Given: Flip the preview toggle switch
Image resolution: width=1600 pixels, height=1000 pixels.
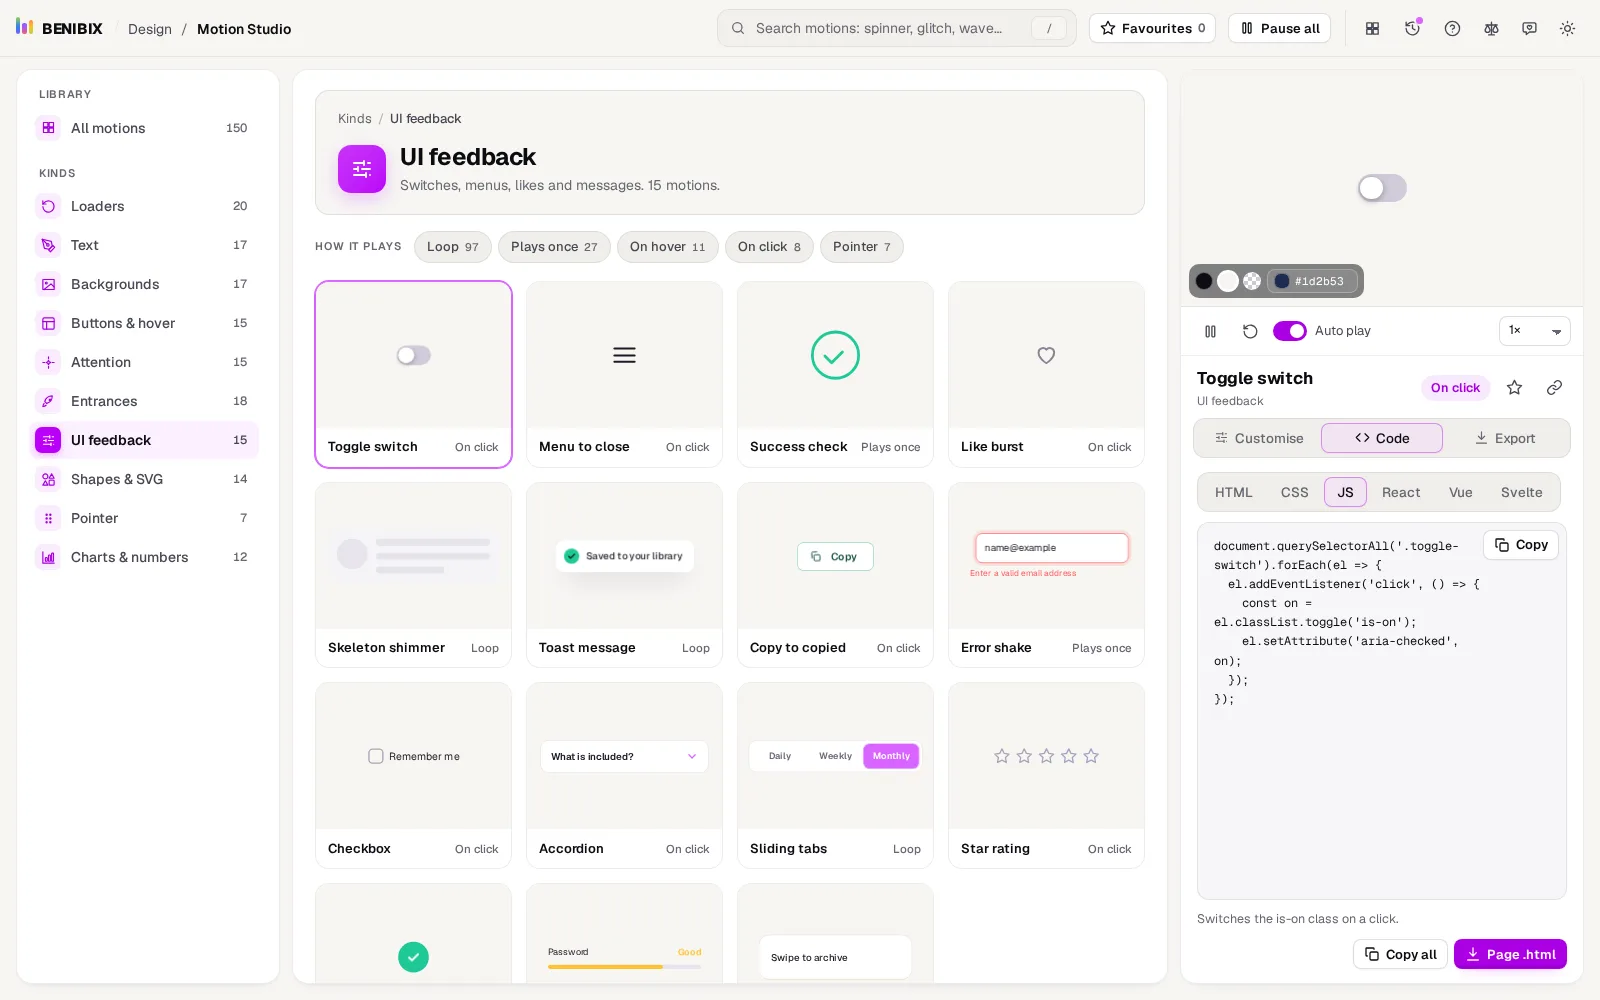Looking at the screenshot, I should click(x=1382, y=188).
